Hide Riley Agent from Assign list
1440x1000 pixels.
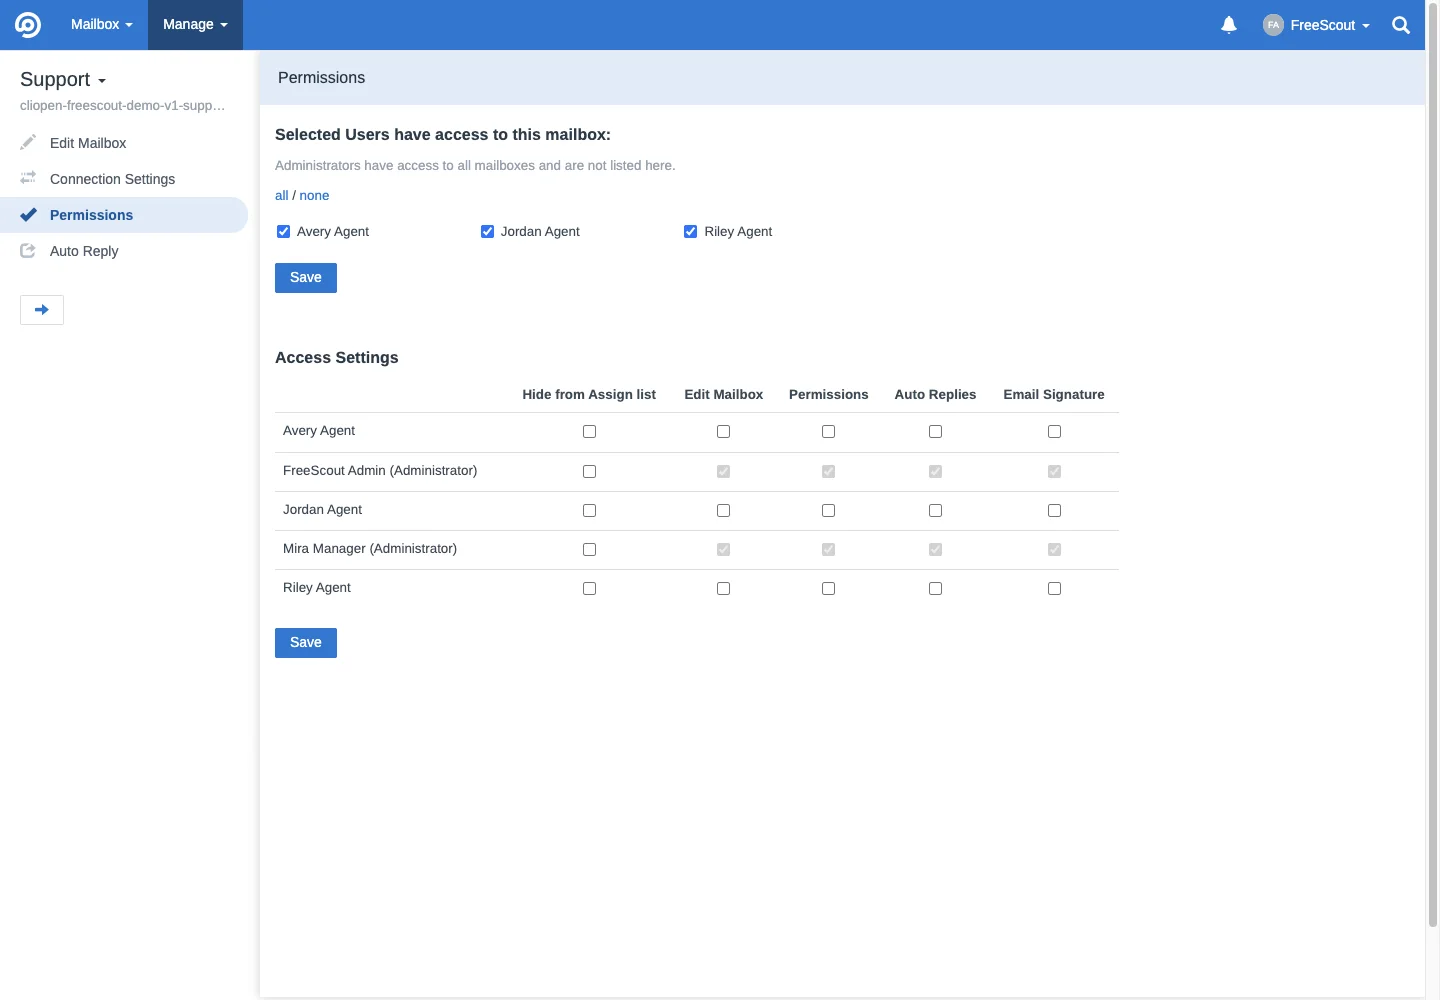[589, 589]
